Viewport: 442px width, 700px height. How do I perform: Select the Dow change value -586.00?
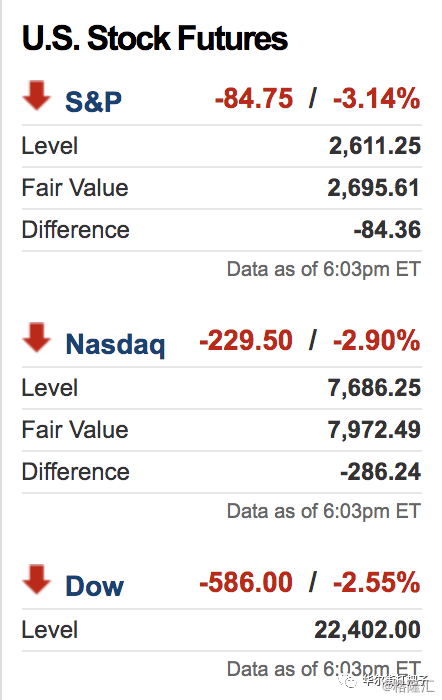pos(246,582)
